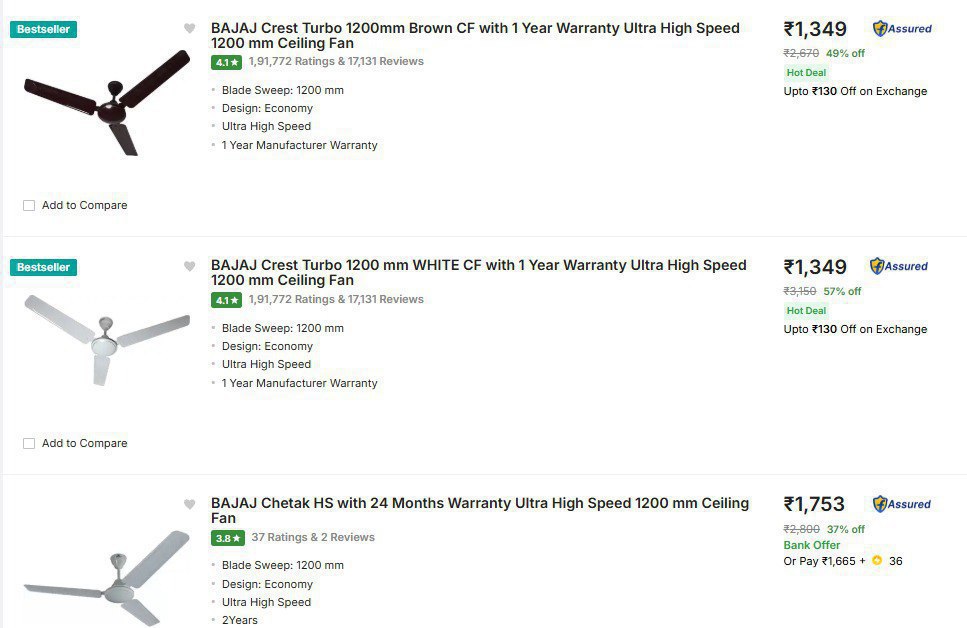Add brown Crest Turbo fan to wishlist
The image size is (967, 628).
[x=189, y=28]
